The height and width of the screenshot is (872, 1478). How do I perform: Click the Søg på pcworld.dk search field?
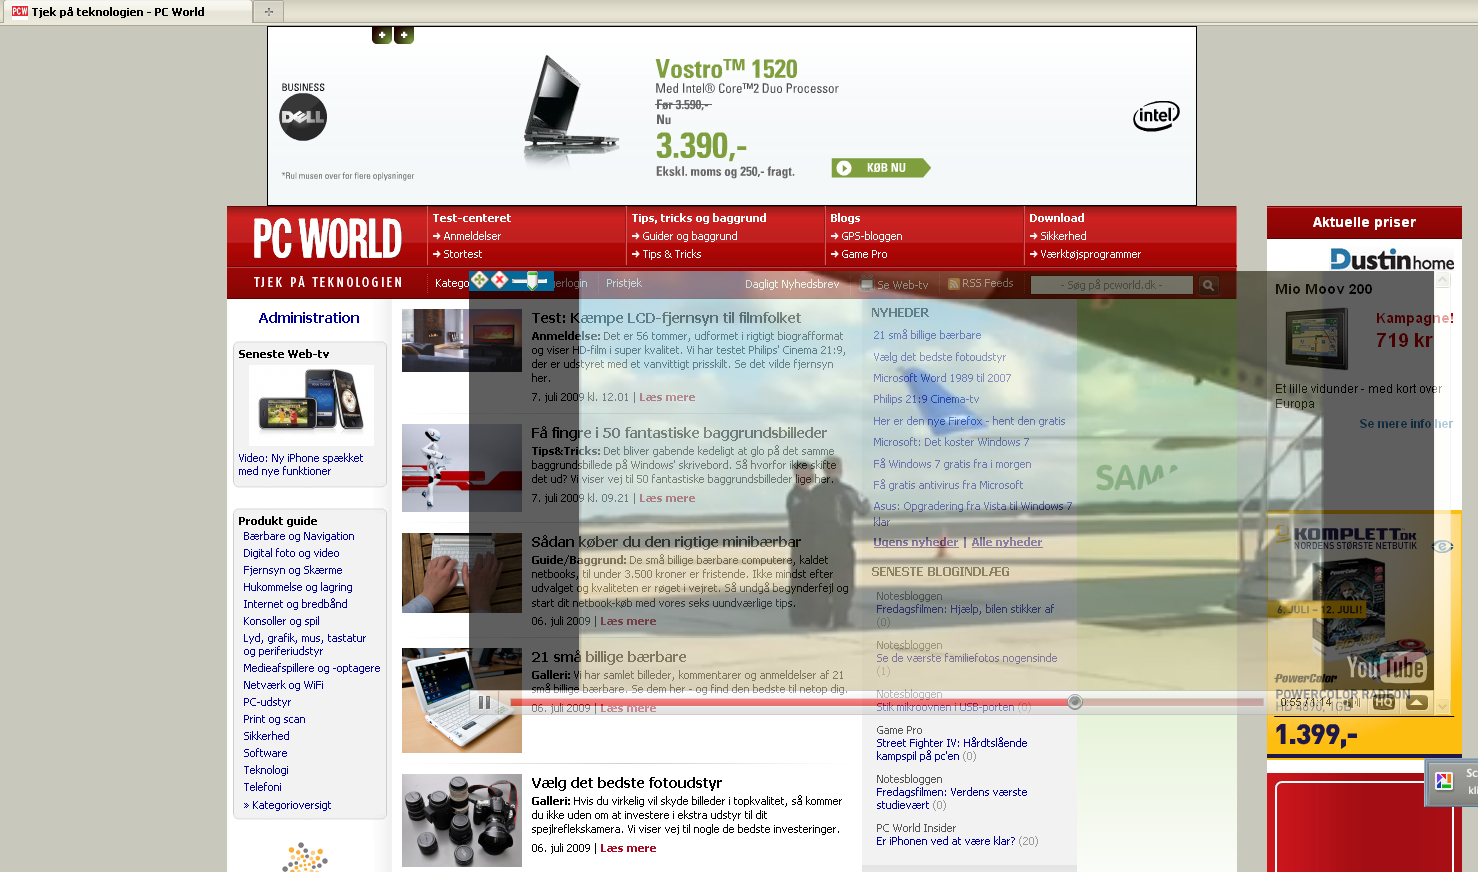click(x=1111, y=285)
